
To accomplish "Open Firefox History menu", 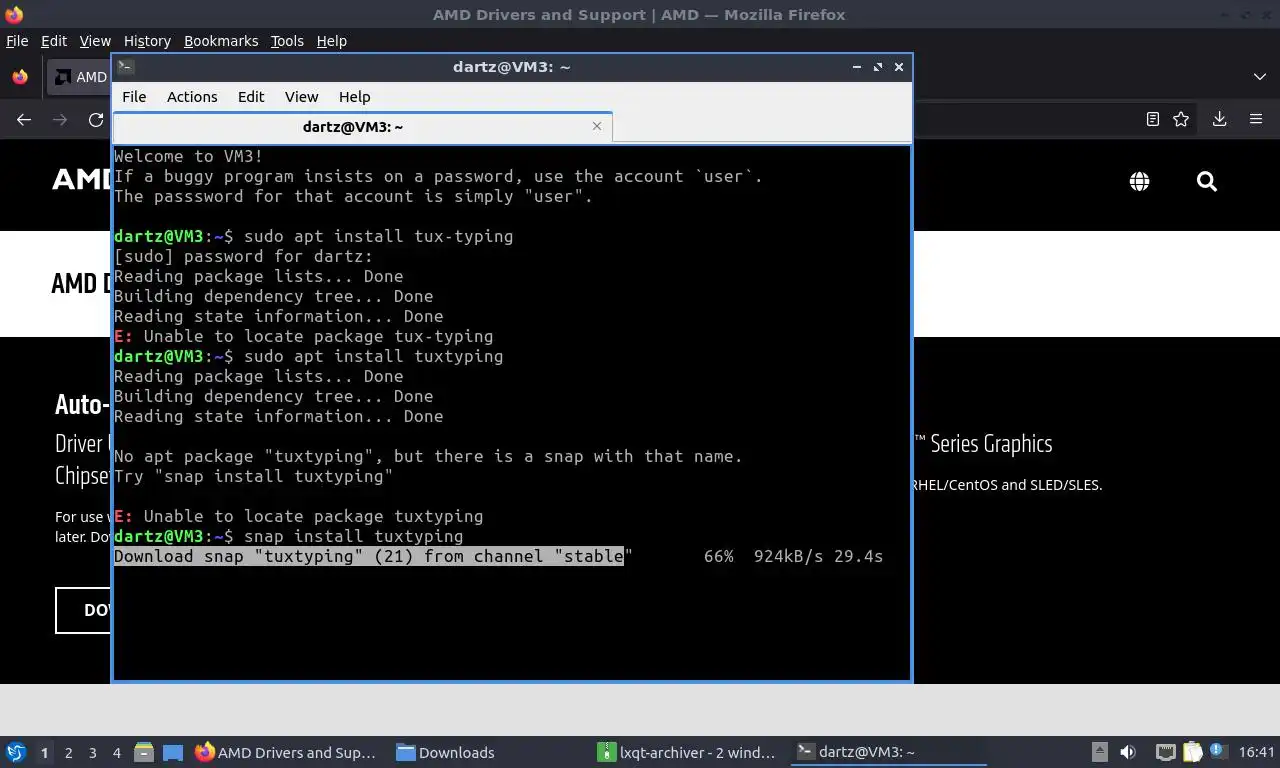I will tap(147, 41).
